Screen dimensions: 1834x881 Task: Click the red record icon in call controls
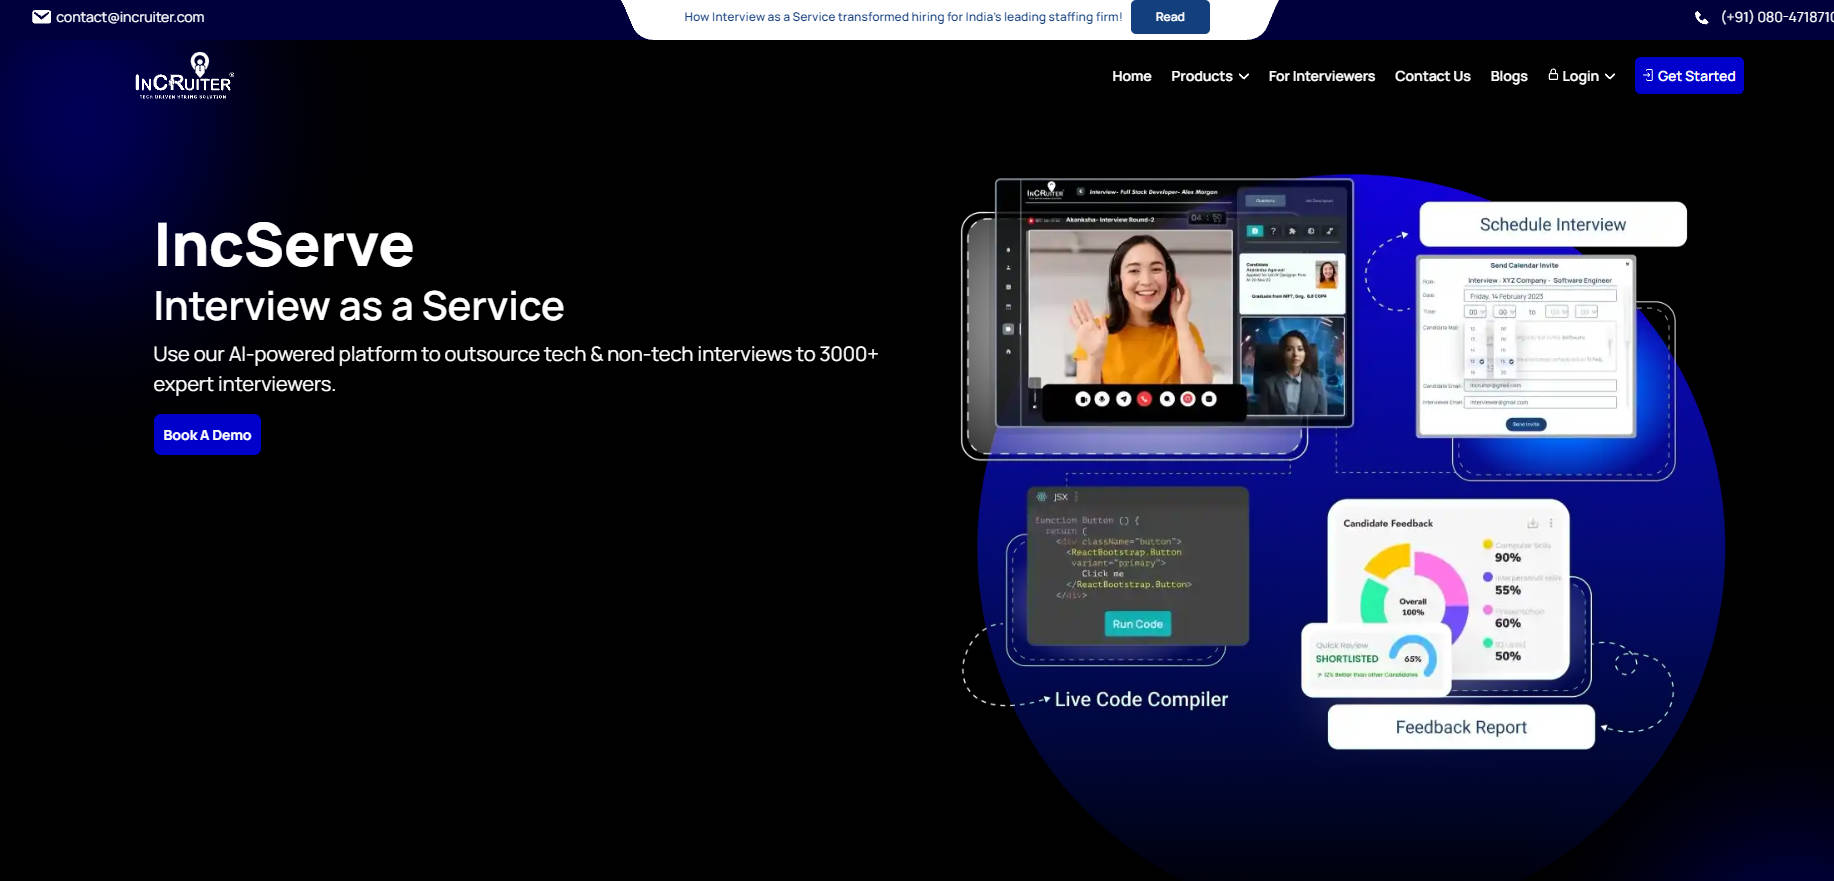click(1188, 399)
